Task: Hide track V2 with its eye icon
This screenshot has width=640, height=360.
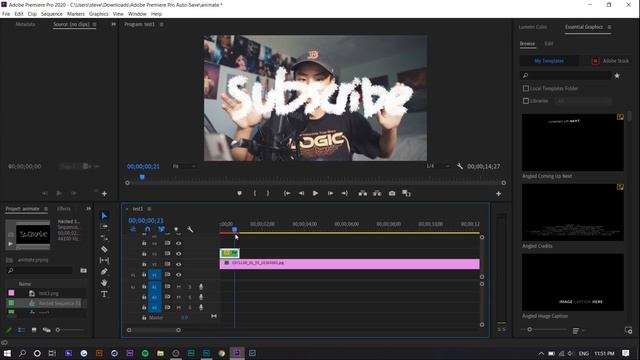Action: click(178, 264)
